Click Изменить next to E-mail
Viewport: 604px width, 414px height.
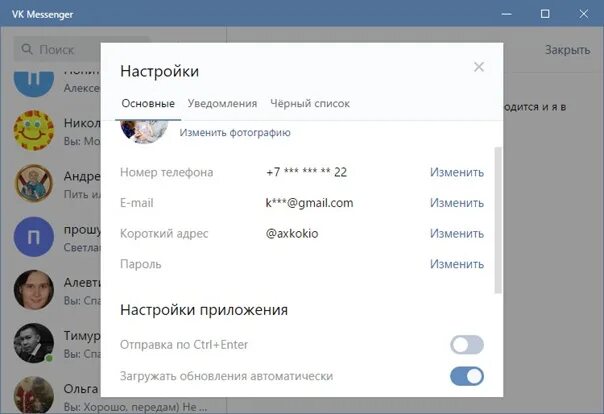457,203
